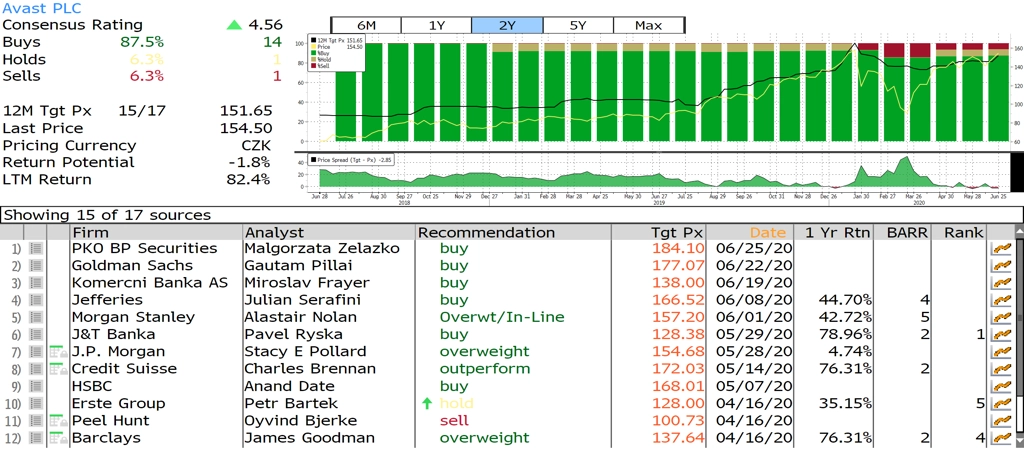Click yellow Price legend swatch
Viewport: 1024px width, 451px height.
pos(313,47)
